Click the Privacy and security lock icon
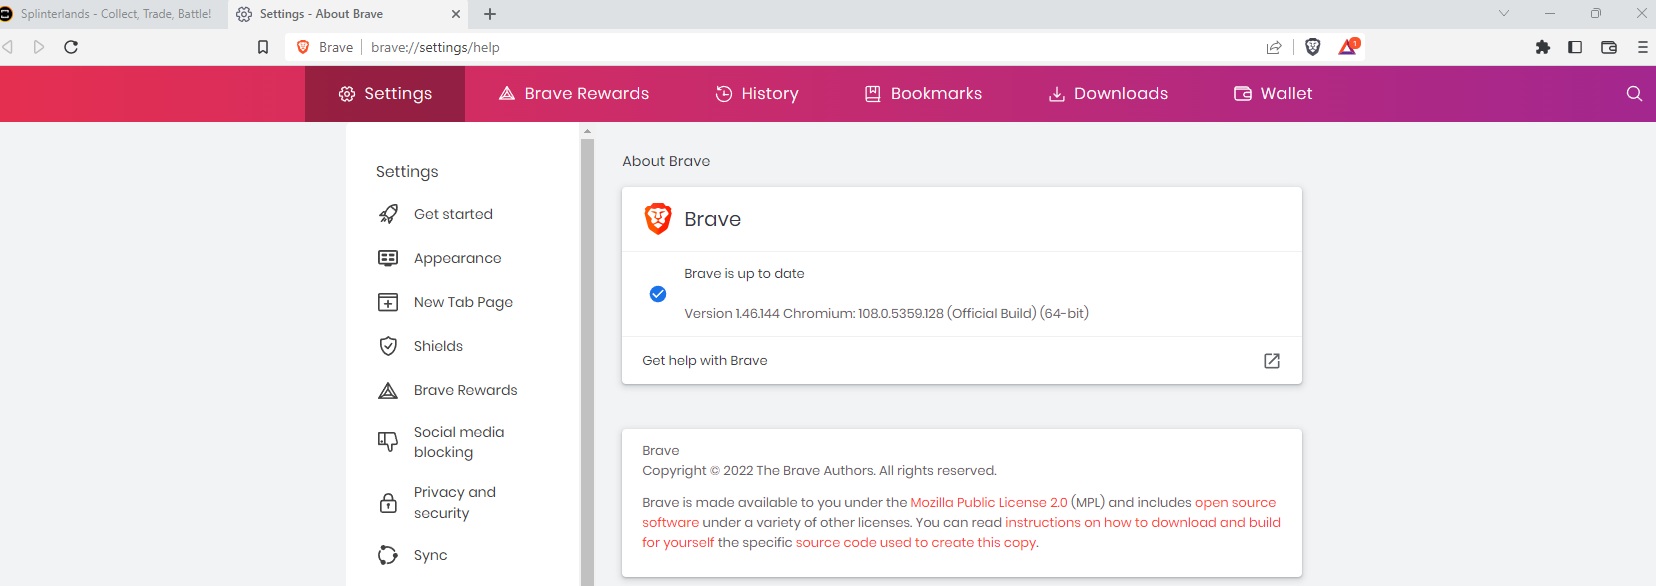Screen dimensions: 1656x586 [x=388, y=502]
